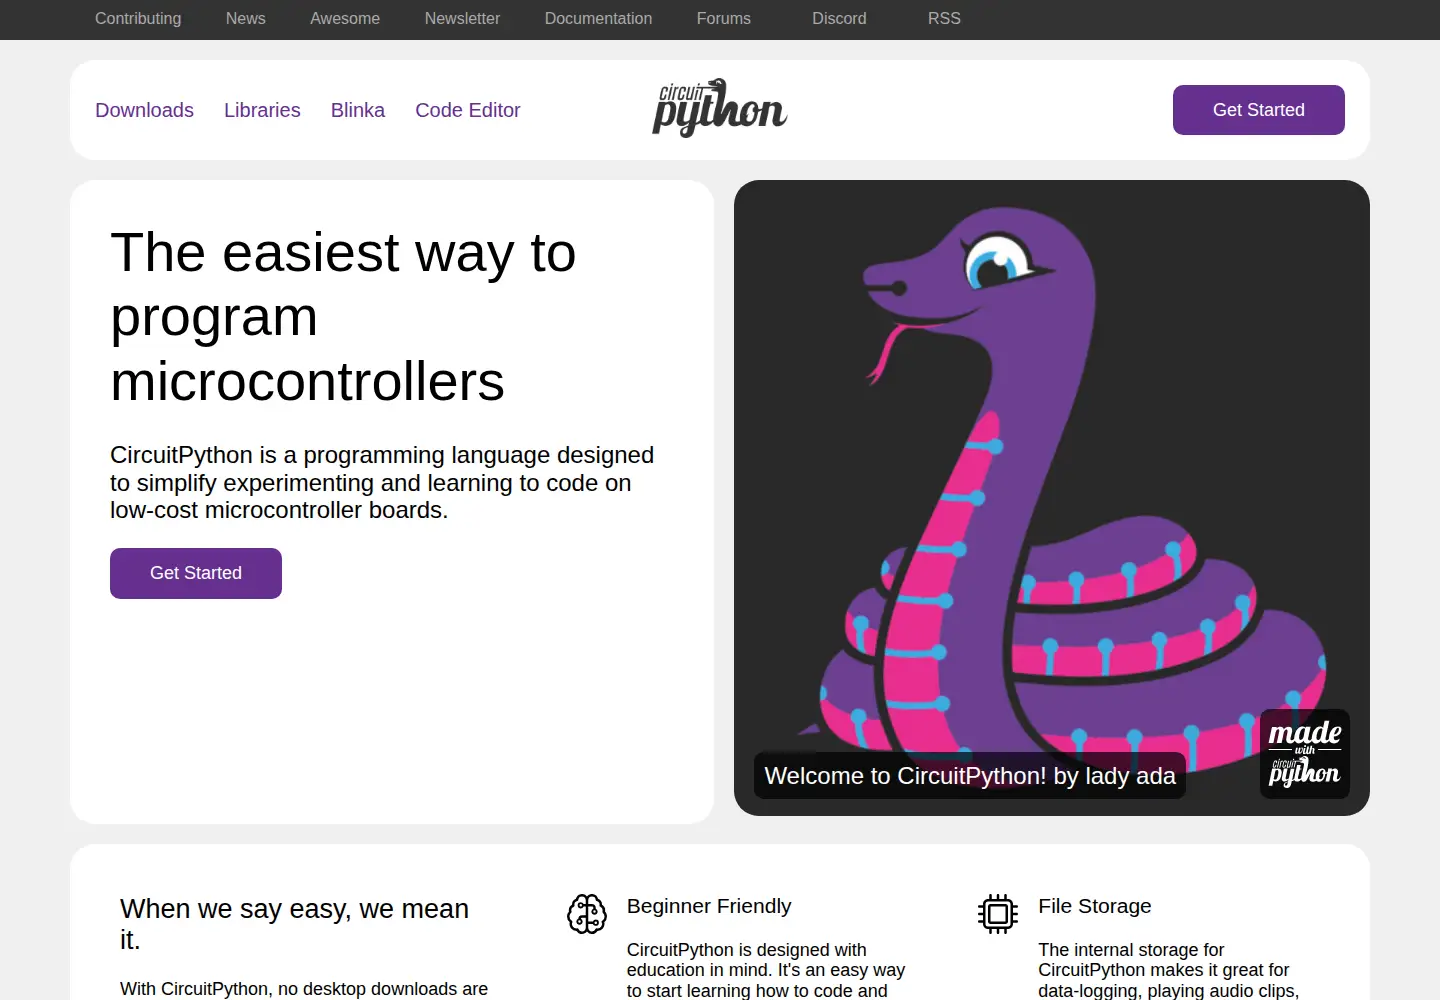Click Get Started button in the header
Image resolution: width=1440 pixels, height=1000 pixels.
point(1259,110)
